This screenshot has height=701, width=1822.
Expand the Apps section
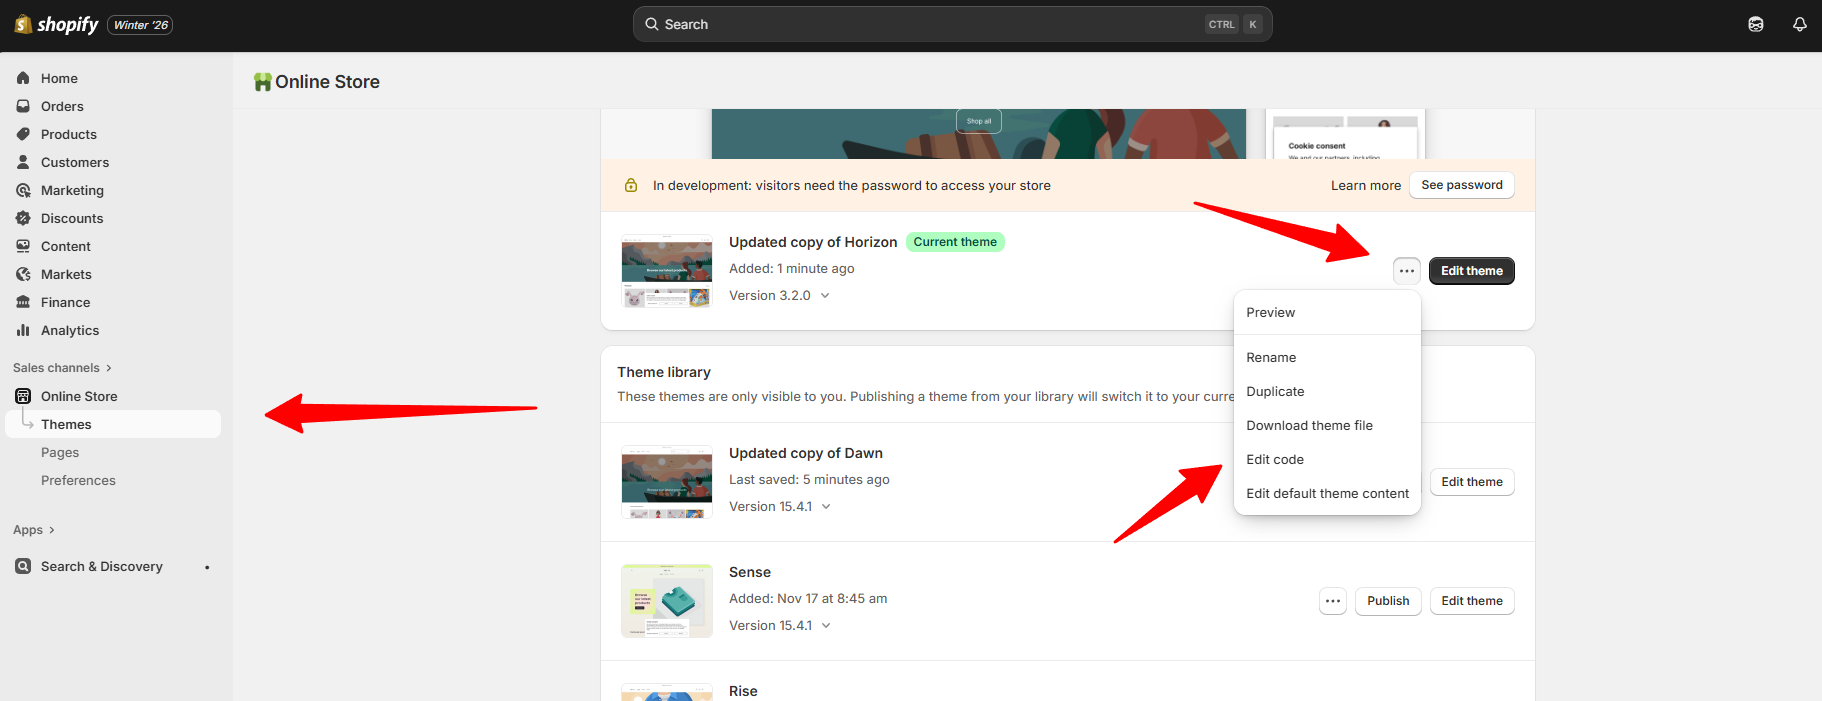[34, 530]
